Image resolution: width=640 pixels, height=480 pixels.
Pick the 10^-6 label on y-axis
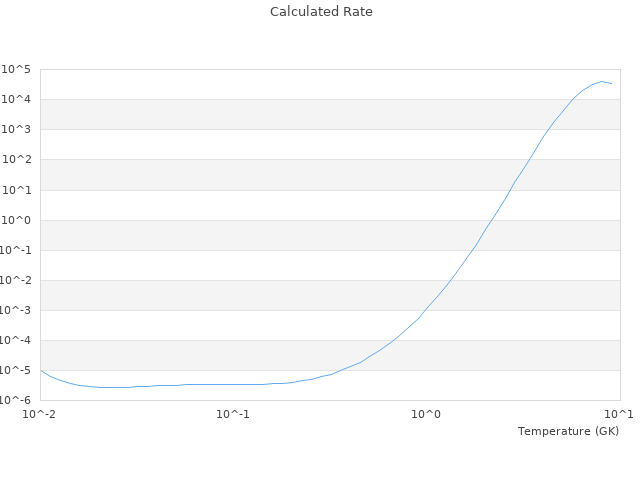pos(16,400)
